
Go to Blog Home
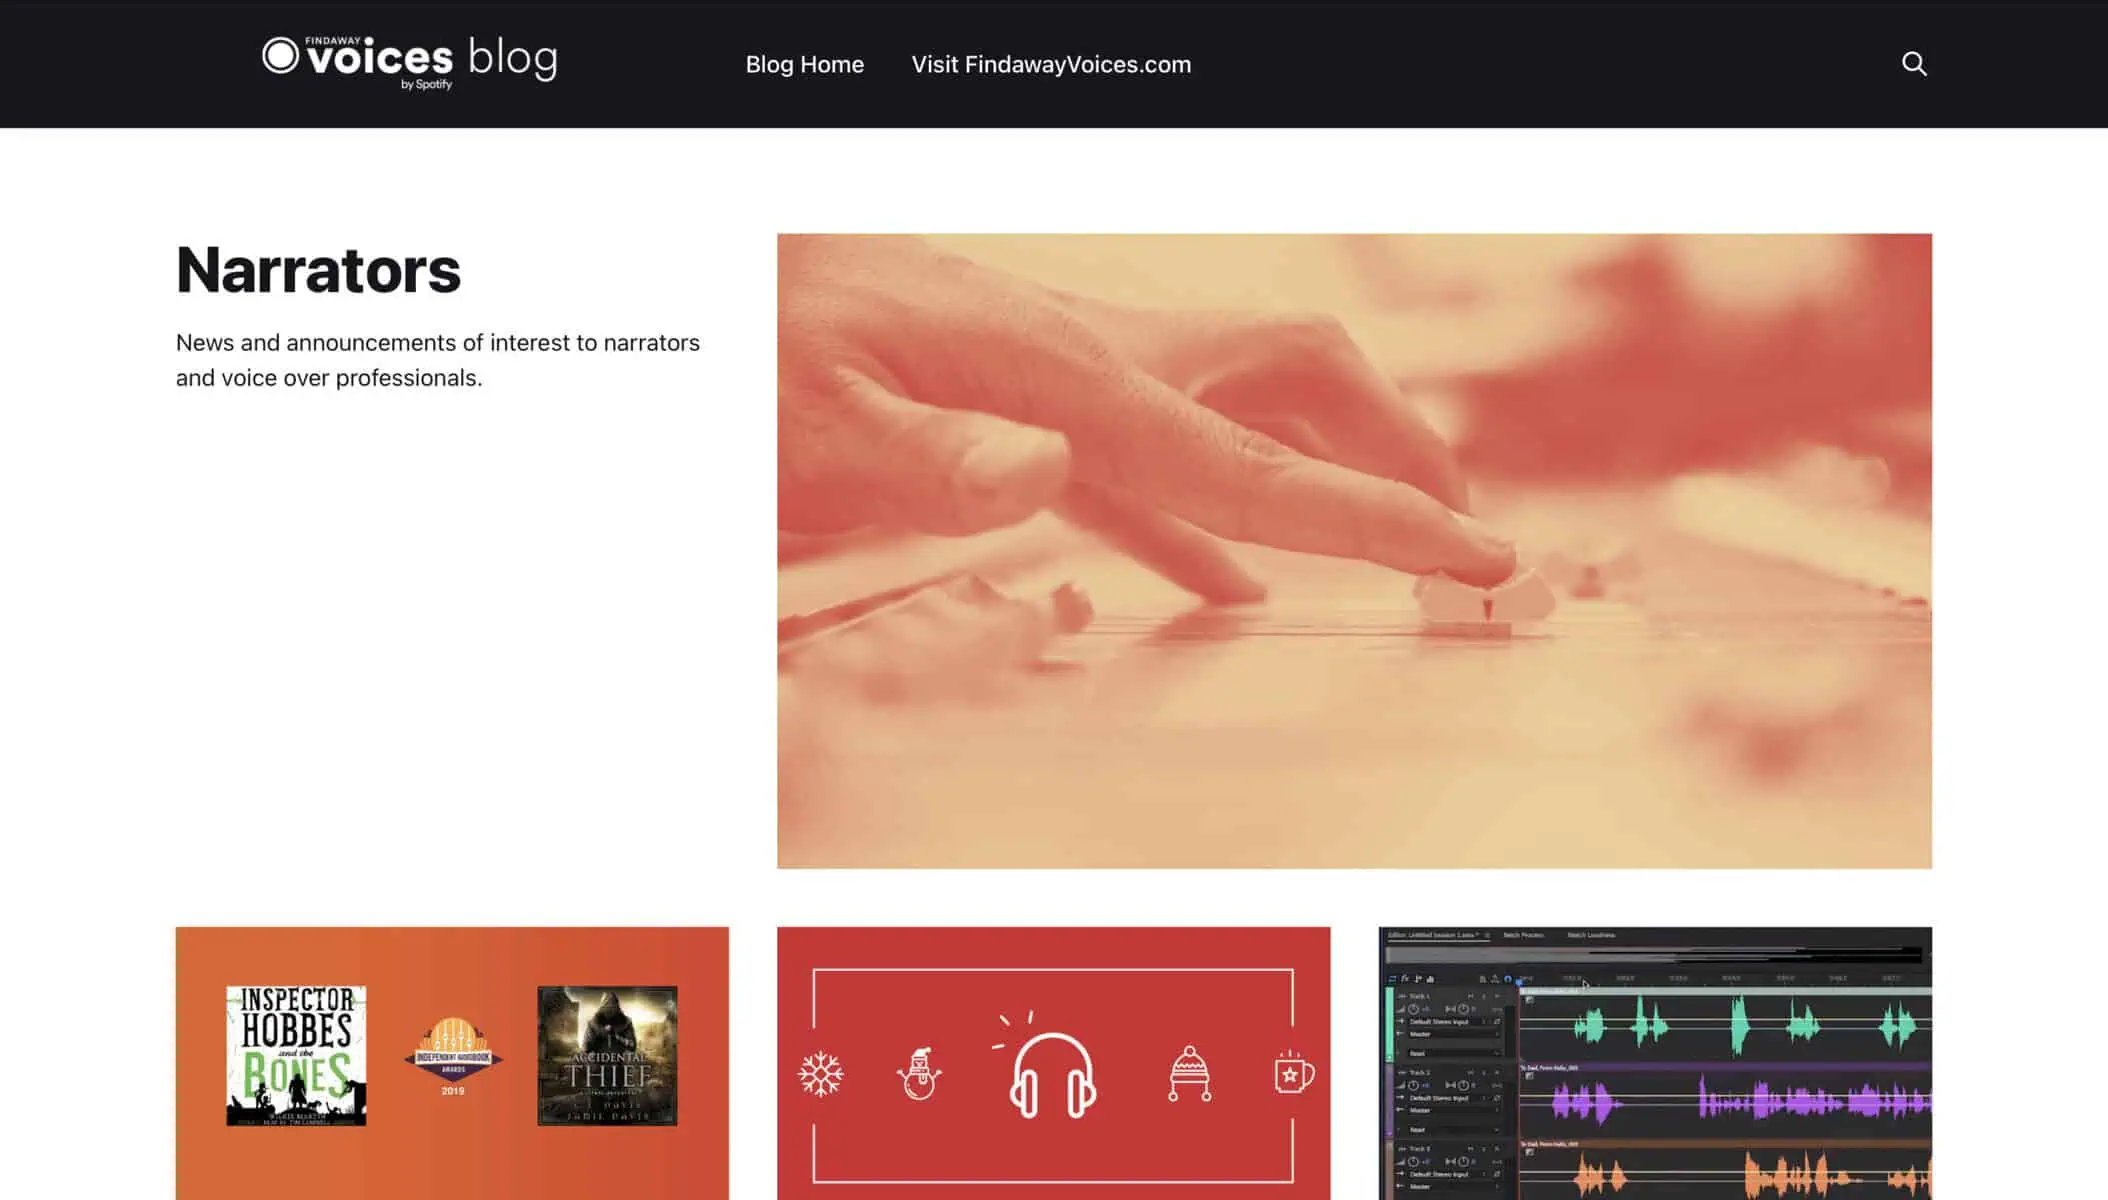coord(804,64)
